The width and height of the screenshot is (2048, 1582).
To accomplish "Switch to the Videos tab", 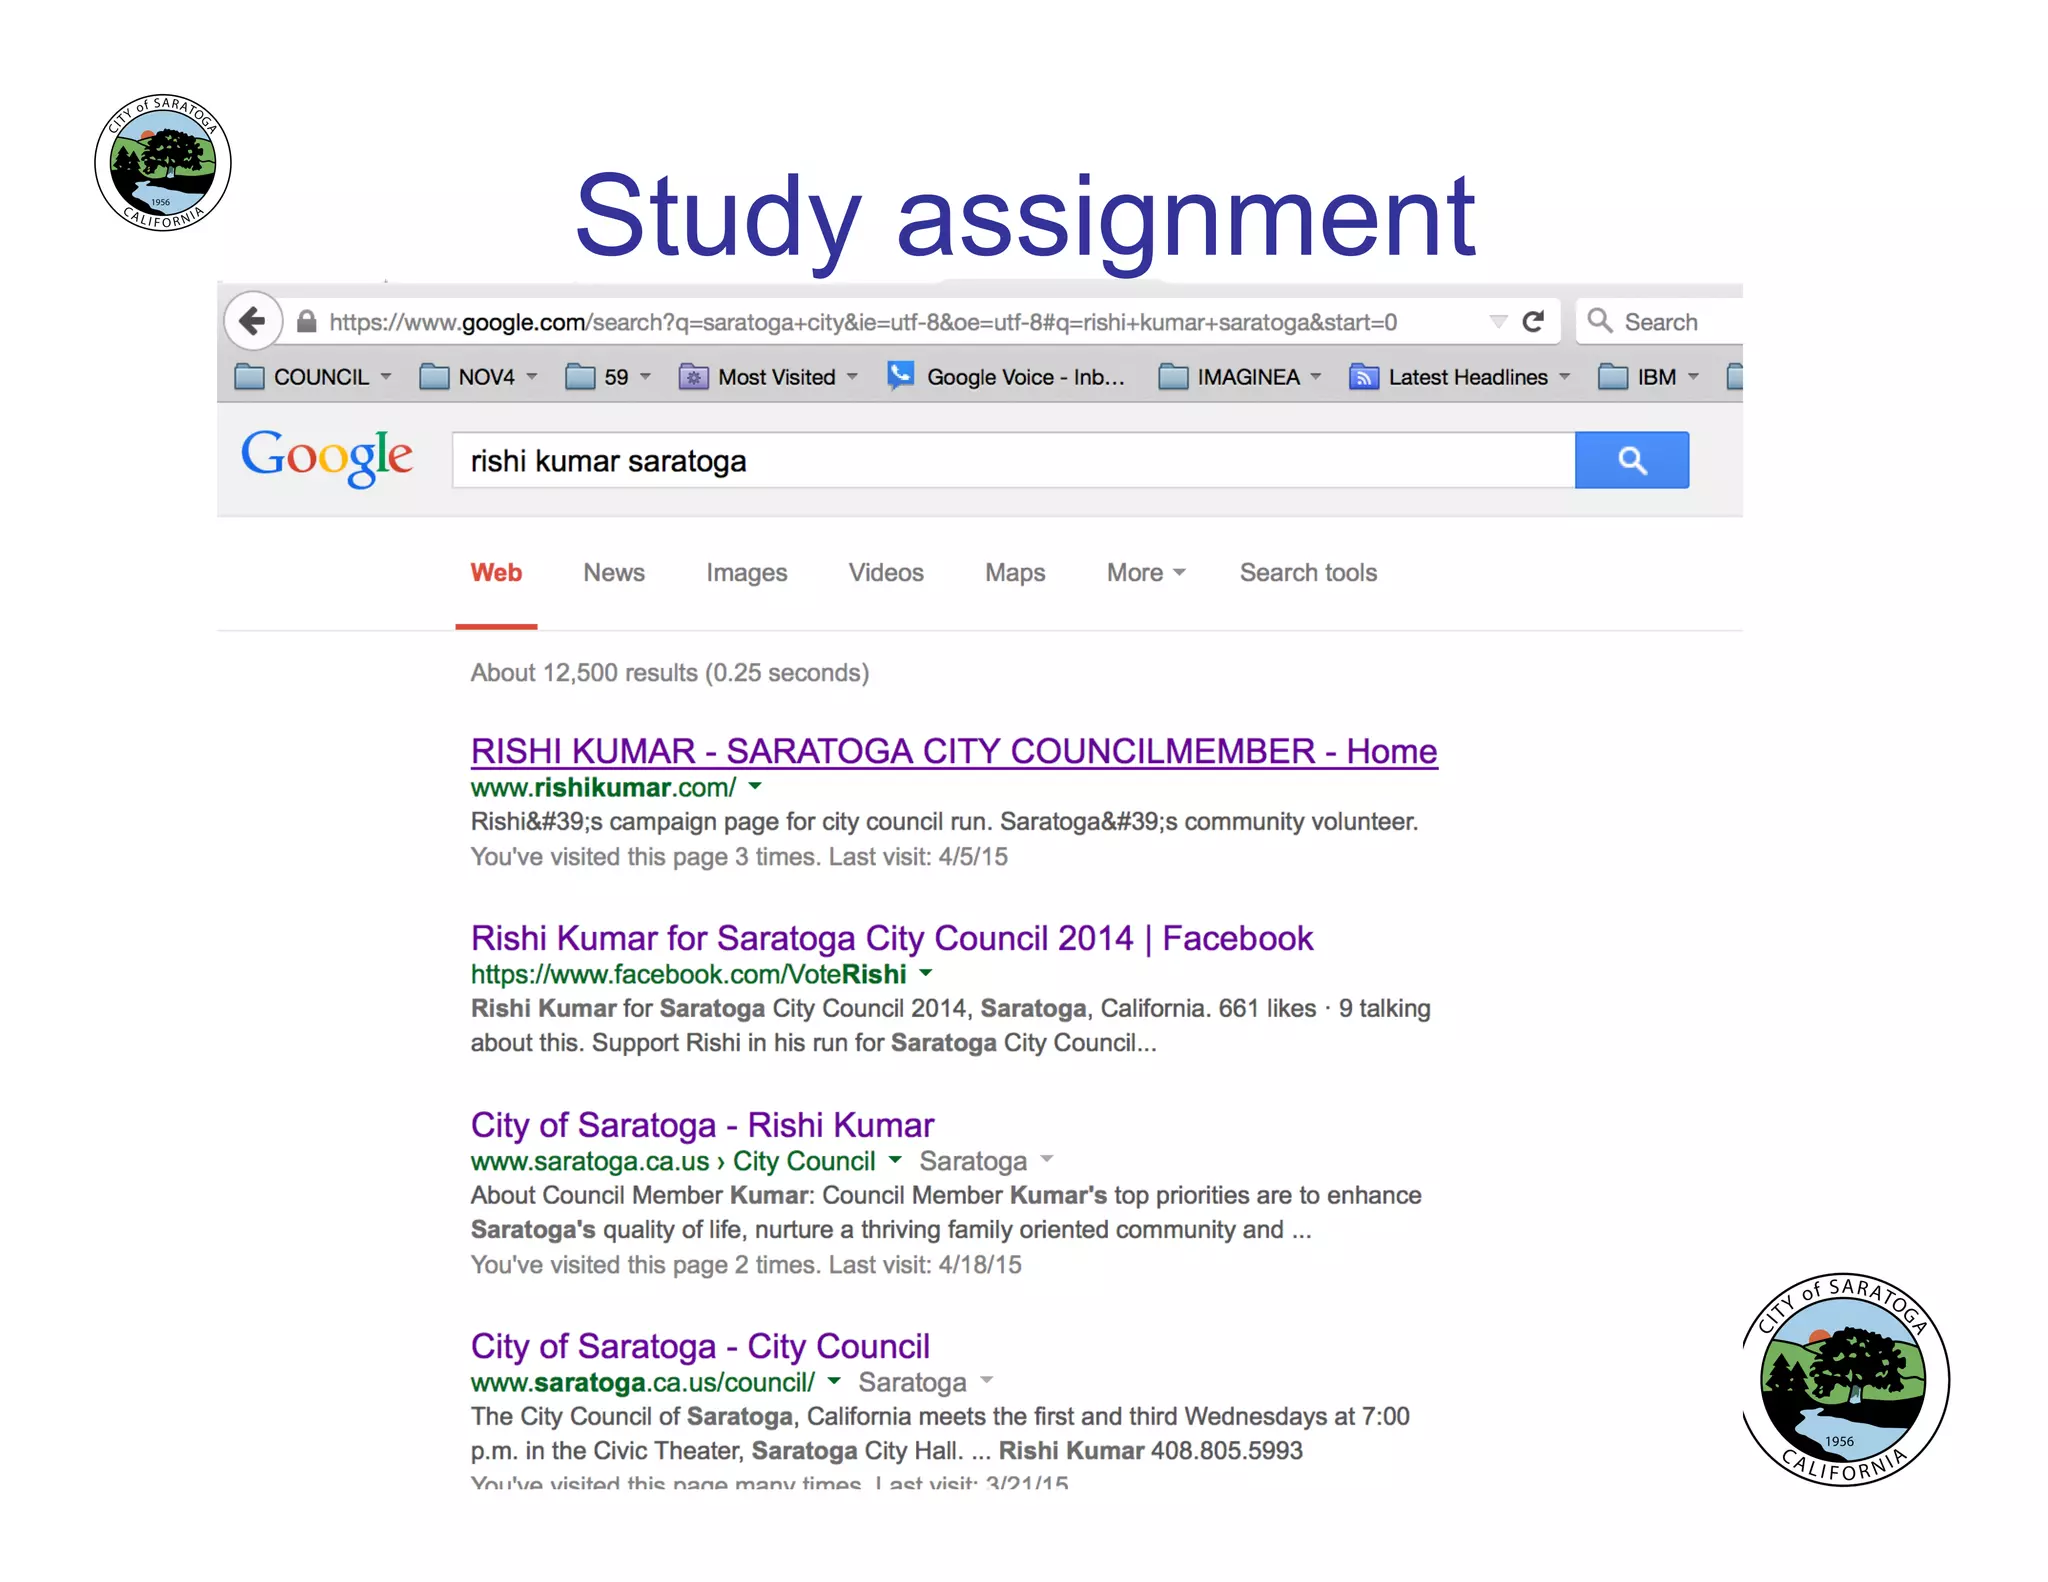I will tap(886, 573).
